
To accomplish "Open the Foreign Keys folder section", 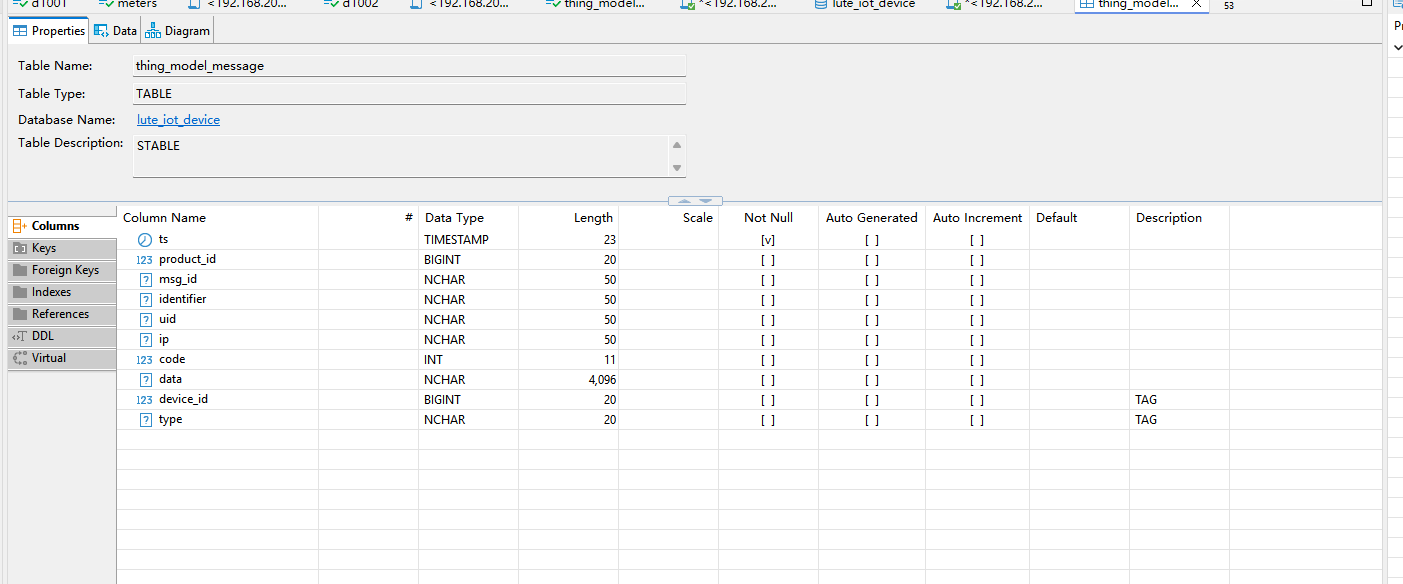I will (x=64, y=270).
